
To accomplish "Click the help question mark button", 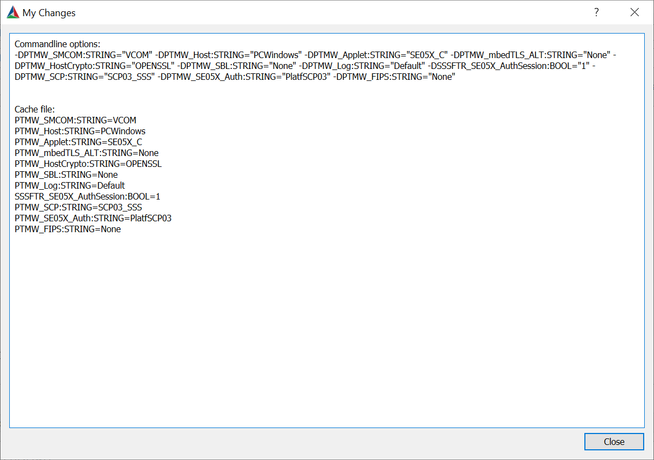I will click(x=596, y=13).
